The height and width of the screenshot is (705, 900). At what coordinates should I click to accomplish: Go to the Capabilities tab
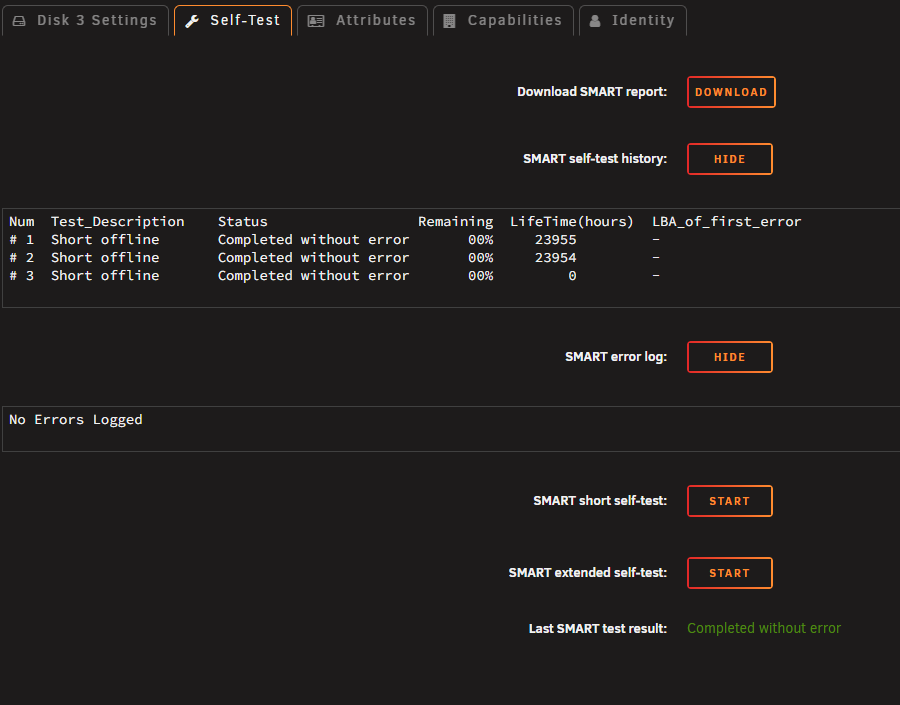[x=503, y=21]
